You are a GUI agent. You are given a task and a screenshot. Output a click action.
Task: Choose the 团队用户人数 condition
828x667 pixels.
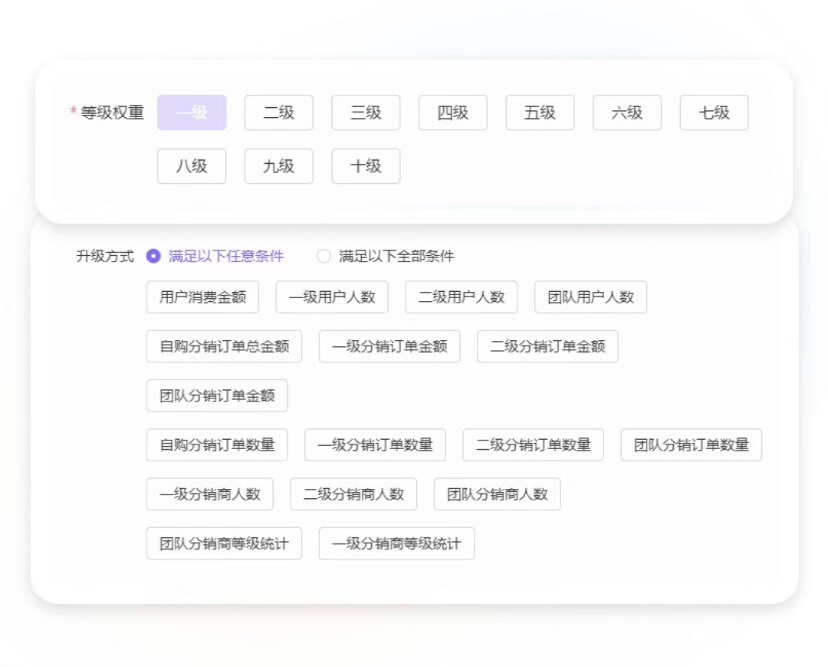591,297
